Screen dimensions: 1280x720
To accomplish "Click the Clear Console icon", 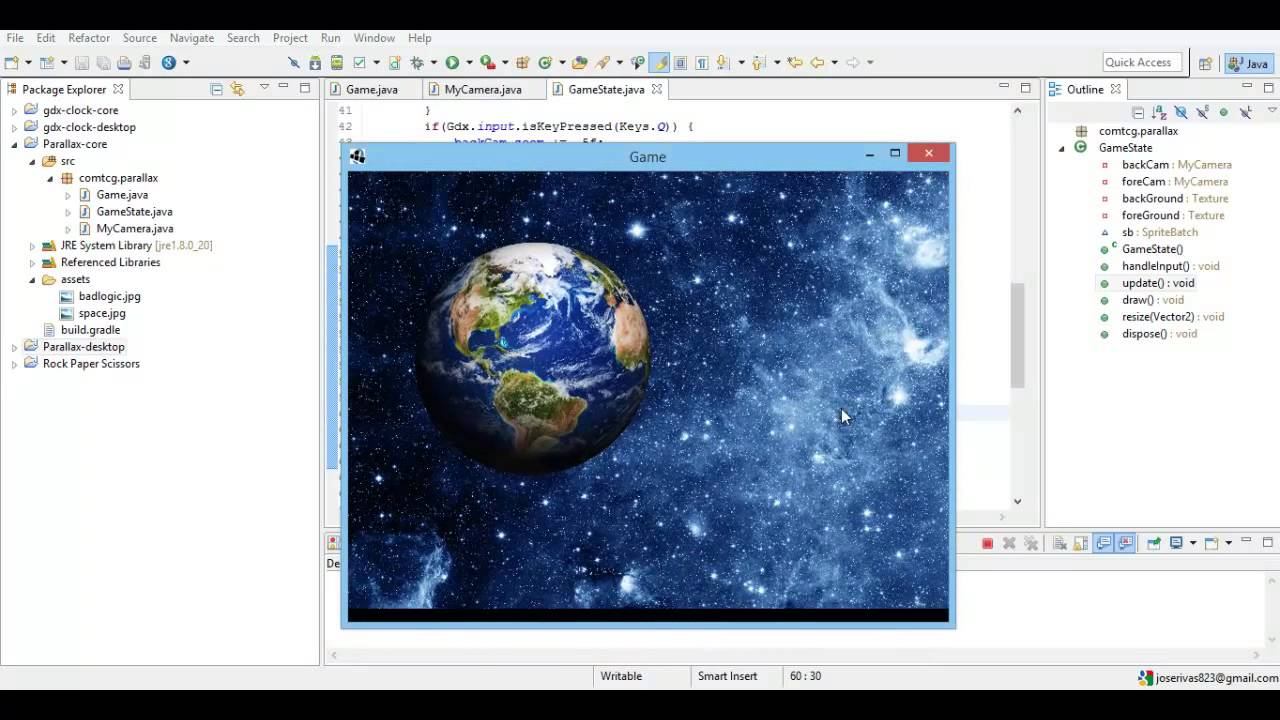I will 1060,543.
